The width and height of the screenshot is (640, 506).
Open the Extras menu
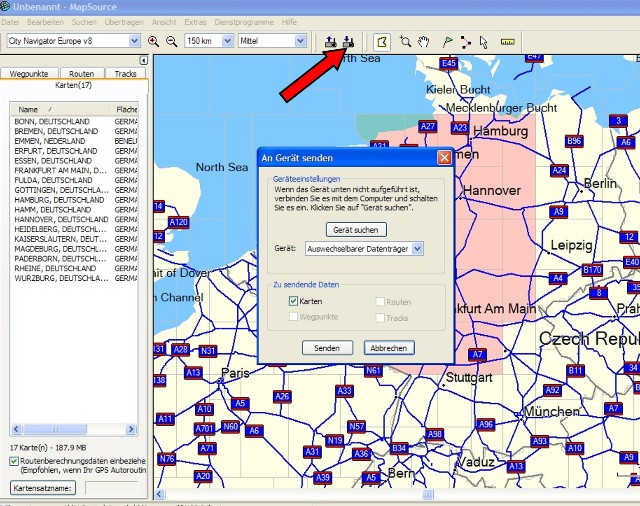pyautogui.click(x=195, y=22)
